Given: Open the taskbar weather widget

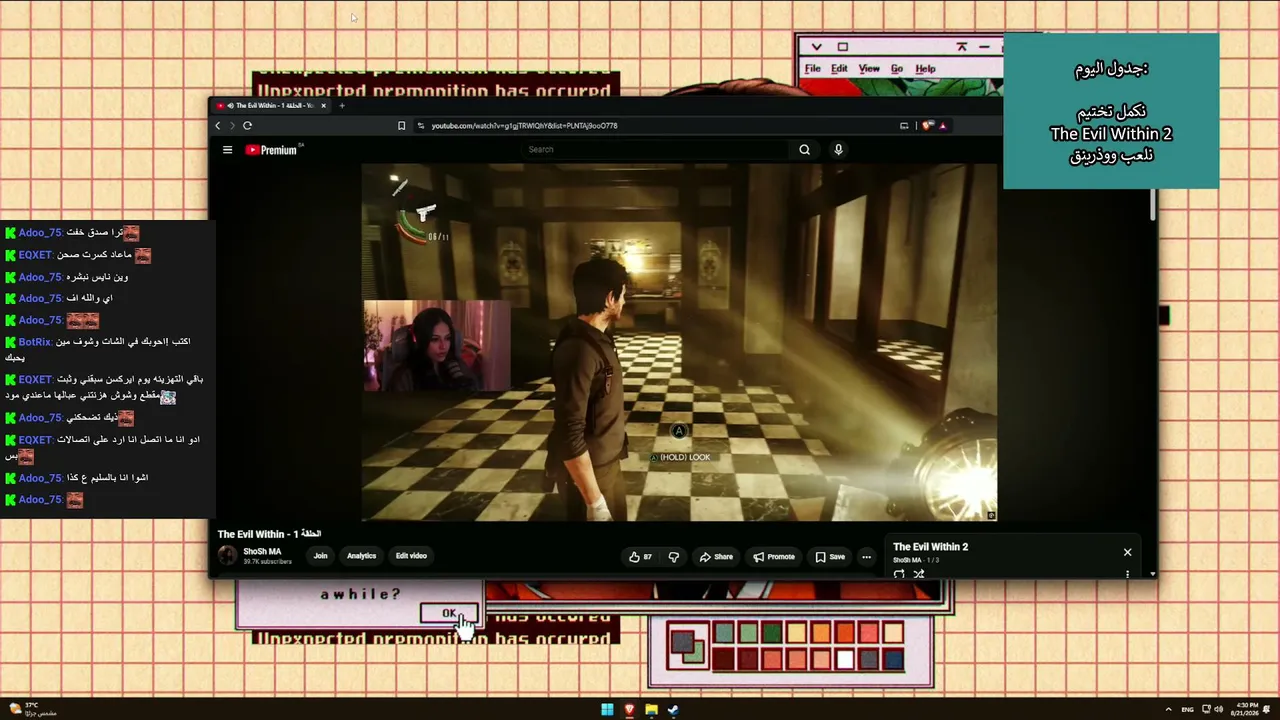Looking at the screenshot, I should pos(32,709).
